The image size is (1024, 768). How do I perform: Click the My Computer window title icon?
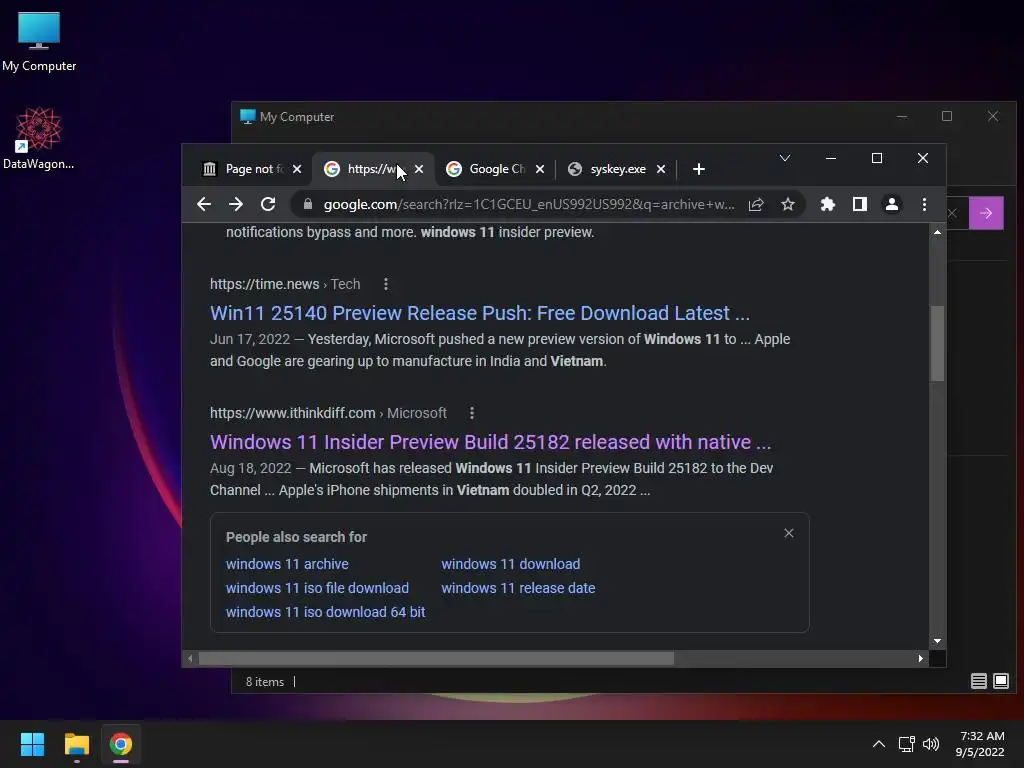tap(248, 117)
